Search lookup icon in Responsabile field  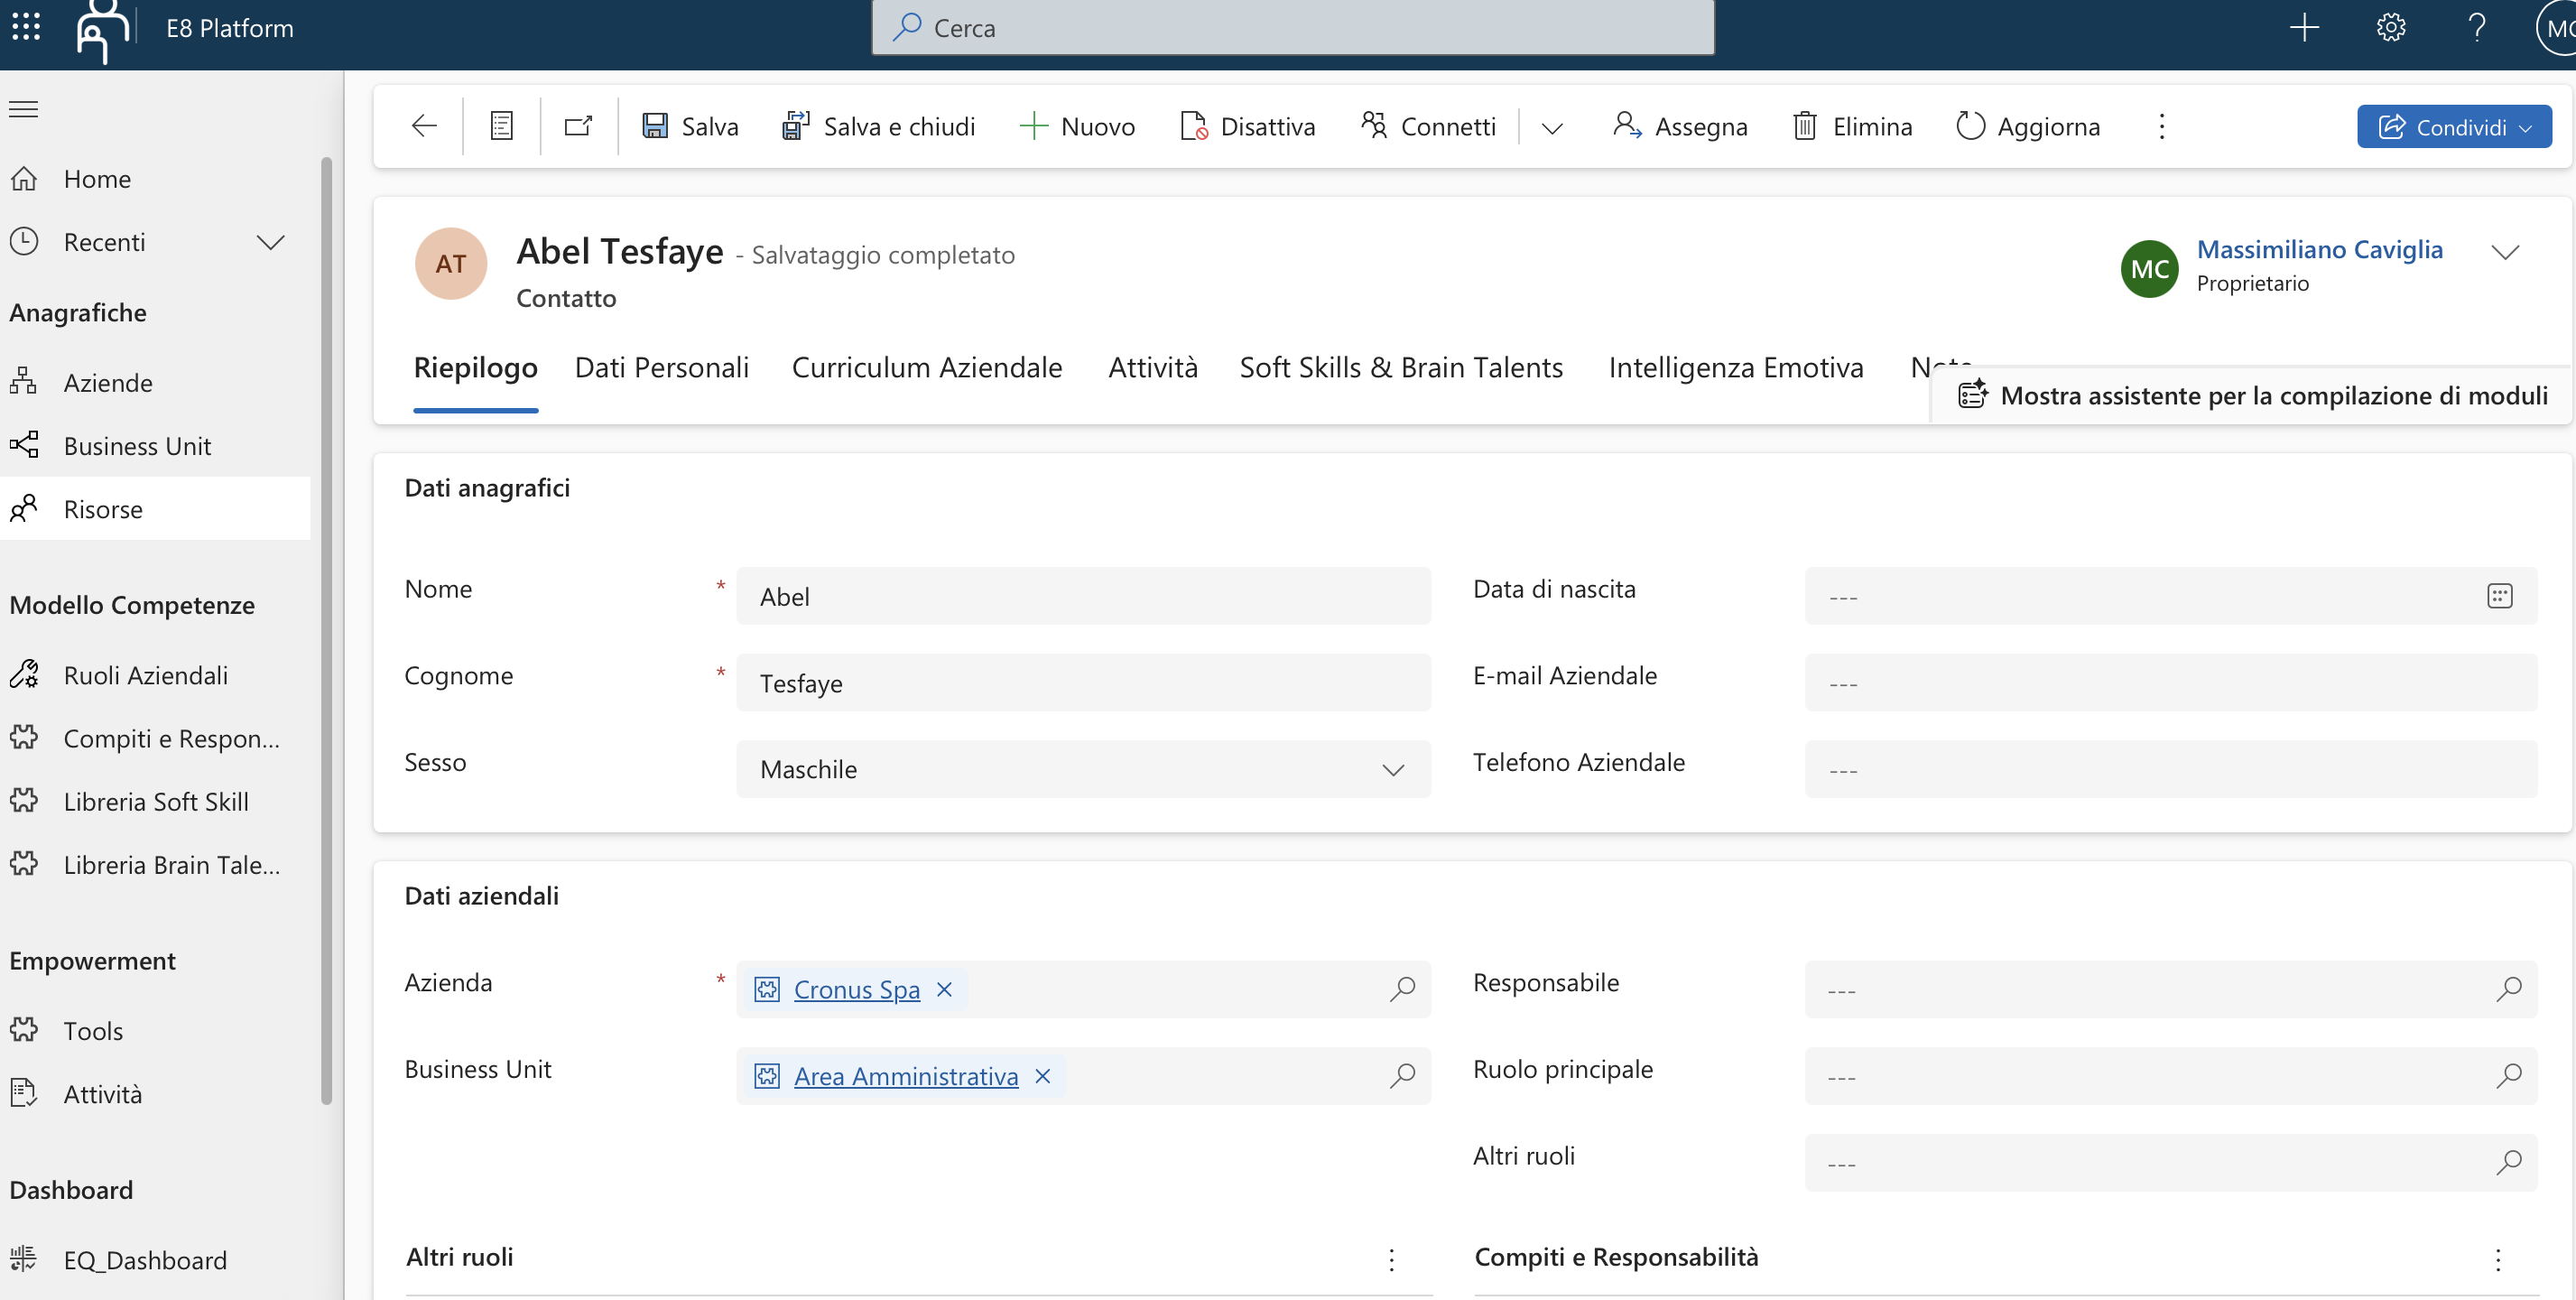click(2508, 989)
